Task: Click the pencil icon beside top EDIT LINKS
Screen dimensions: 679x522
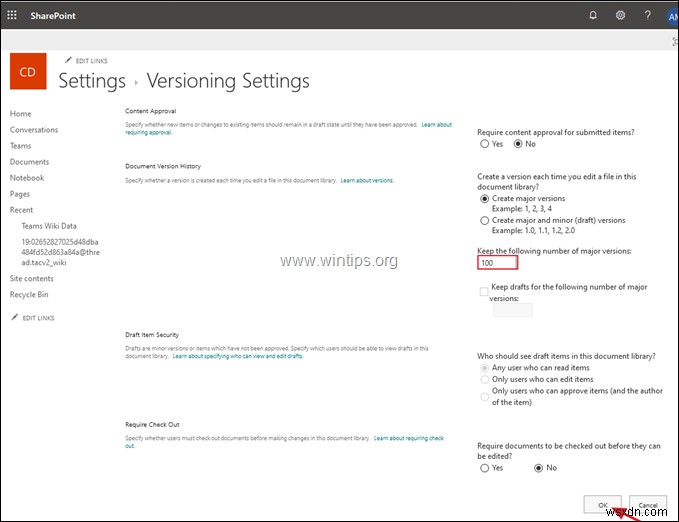Action: tap(68, 60)
